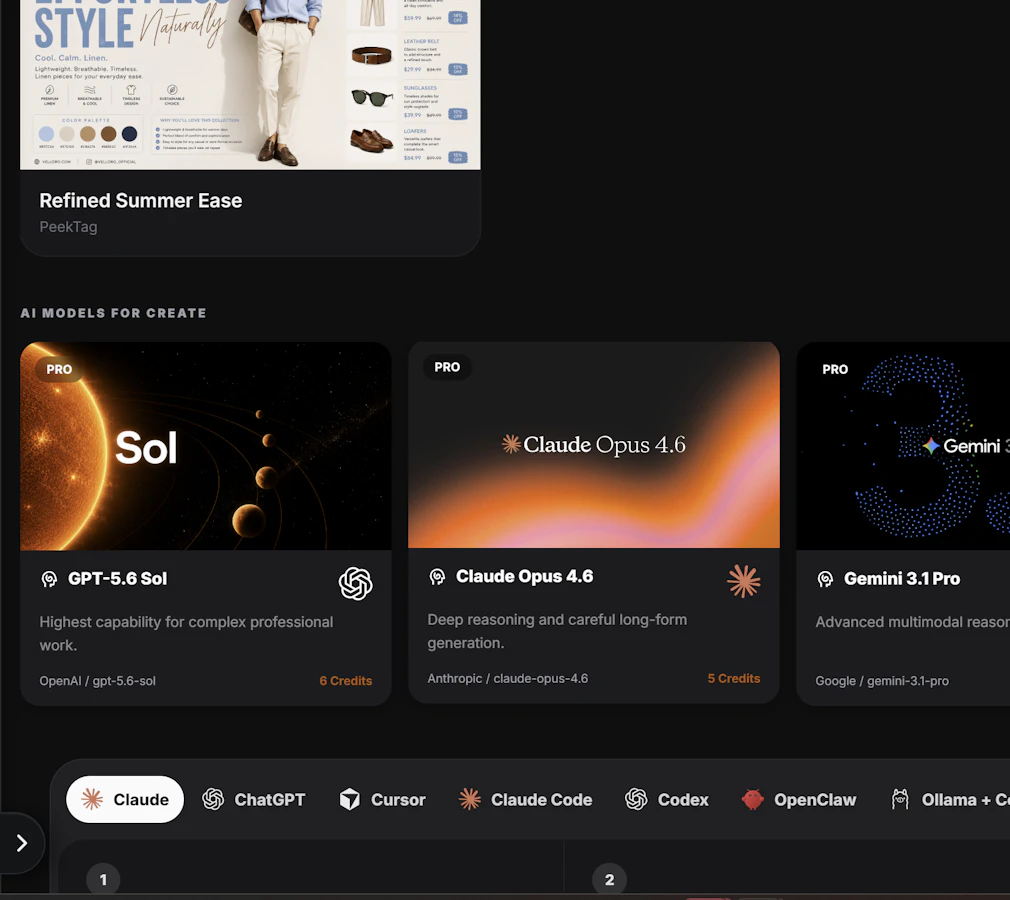Viewport: 1010px width, 900px height.
Task: Click the Cursor cube icon in tab
Action: pyautogui.click(x=350, y=799)
